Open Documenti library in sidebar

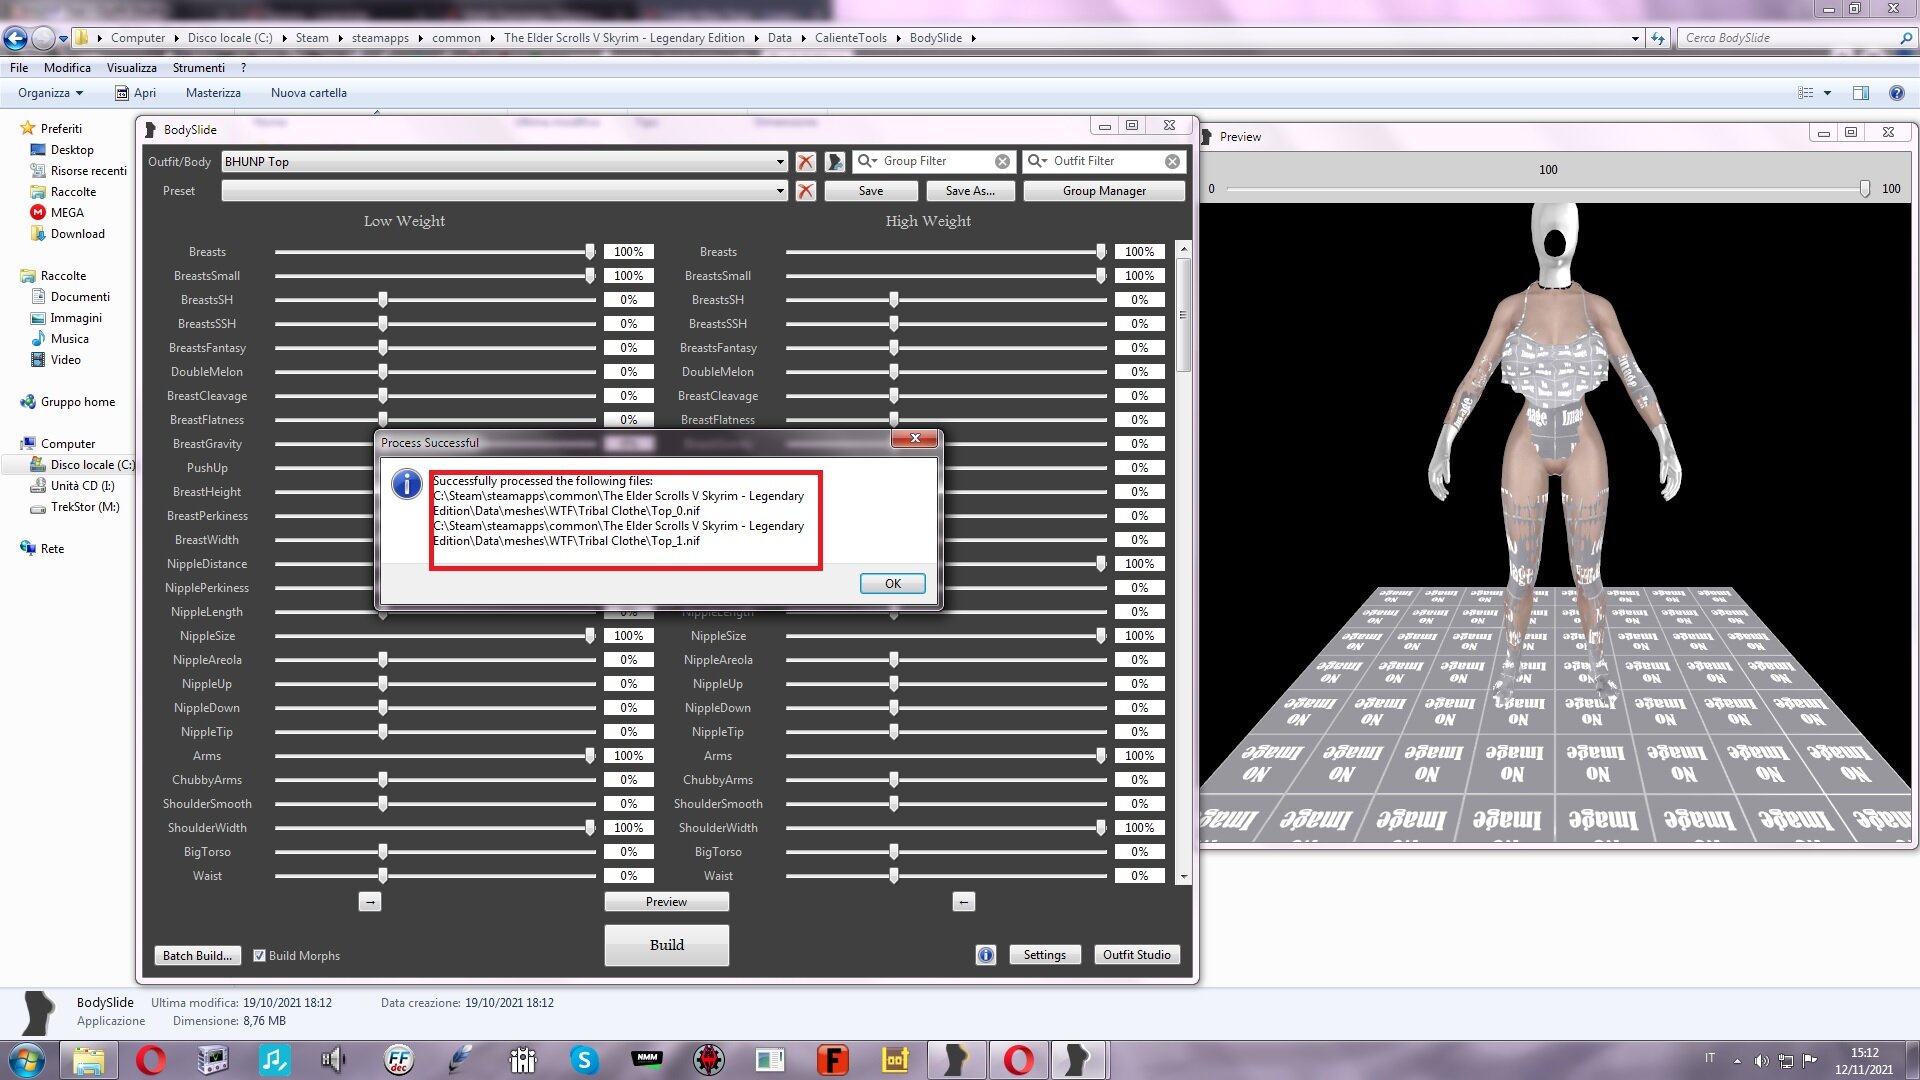point(70,297)
